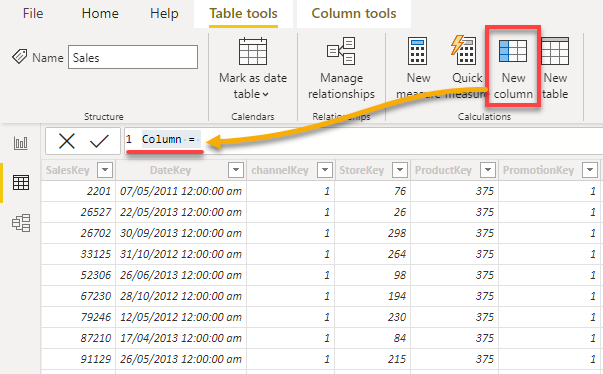Click SalesKey cell 52306

click(x=78, y=275)
